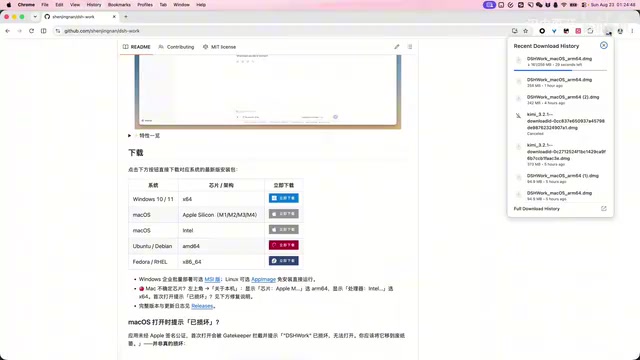Screen dimensions: 640x360
Task: Open a new tab with plus button
Action: [126, 17]
